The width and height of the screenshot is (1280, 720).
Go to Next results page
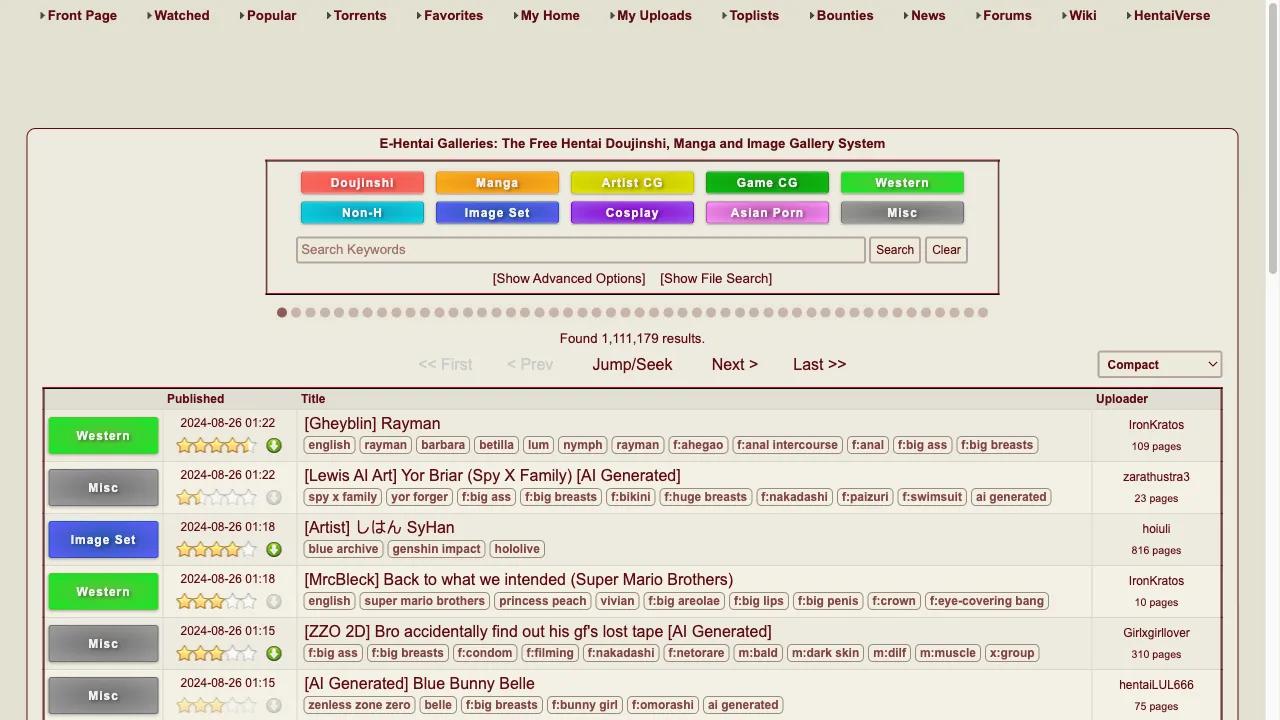735,365
